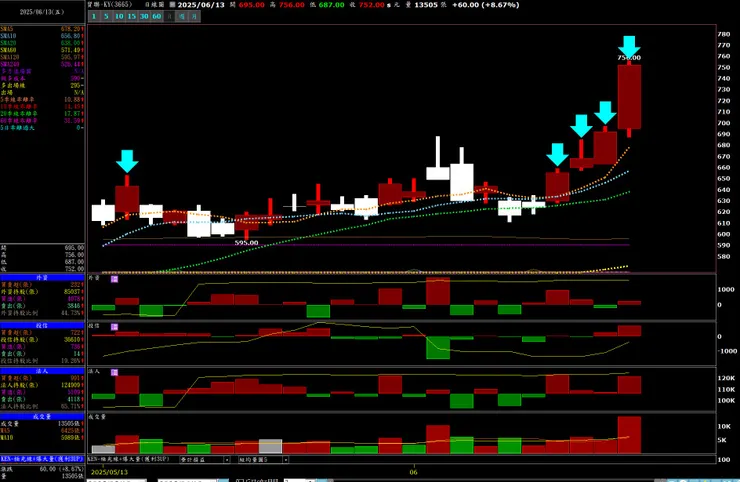This screenshot has width=740, height=482.
Task: Click the SMA5 row in the indicator list
Action: (x=42, y=29)
